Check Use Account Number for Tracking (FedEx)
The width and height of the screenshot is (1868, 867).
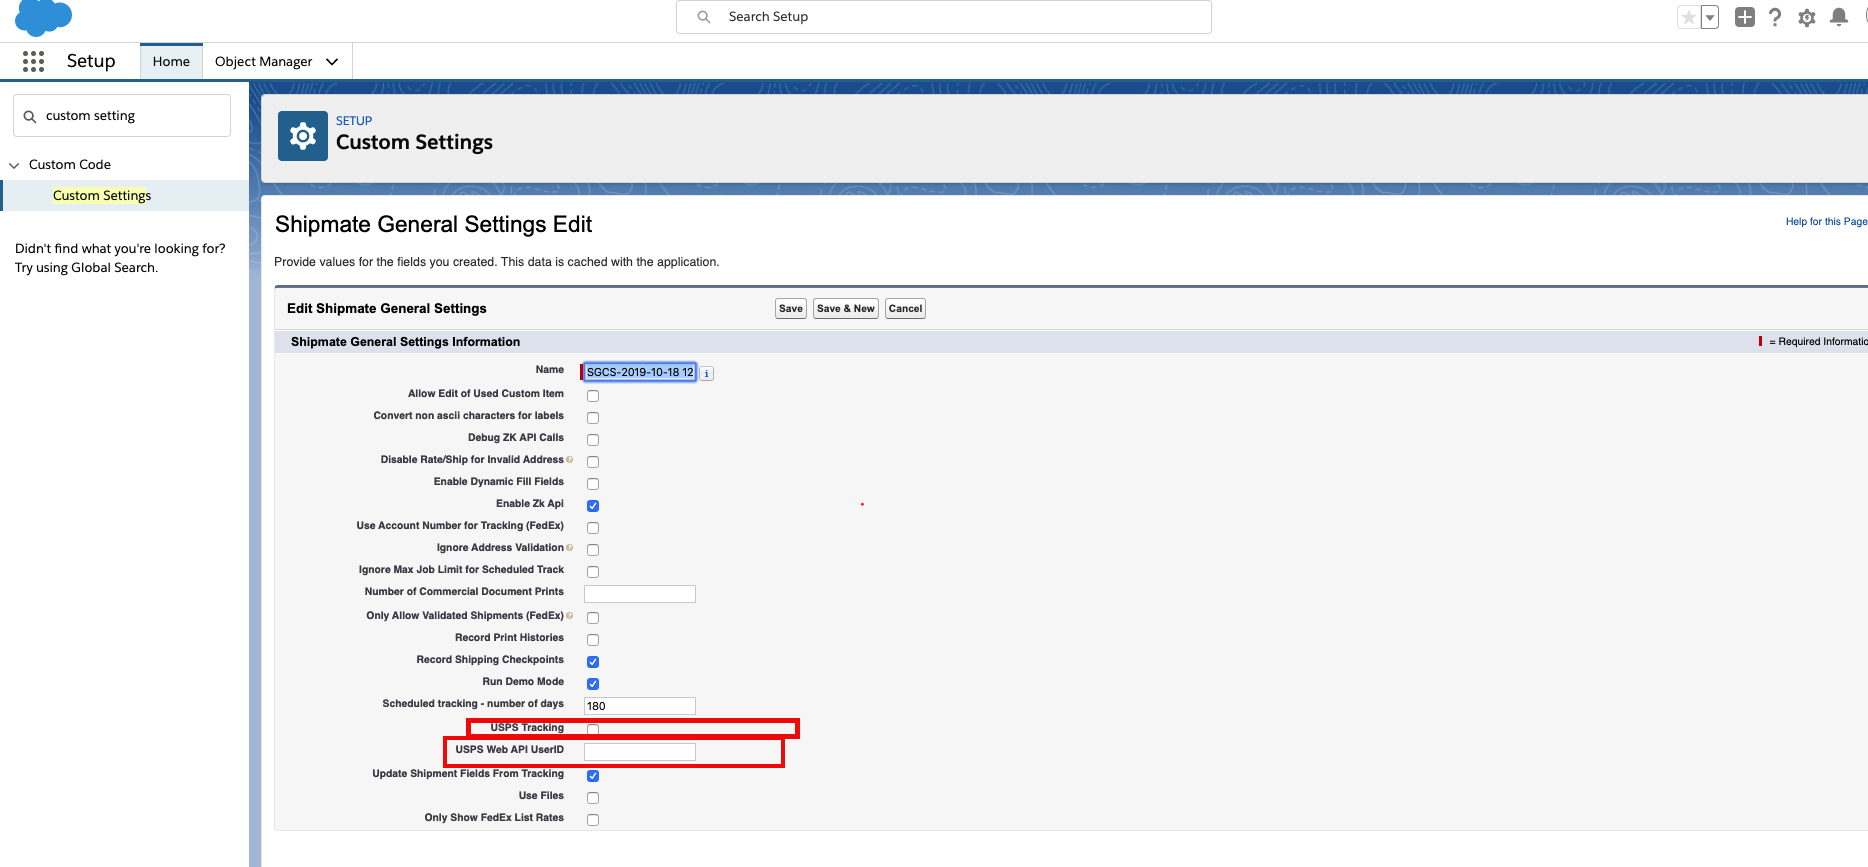[593, 528]
